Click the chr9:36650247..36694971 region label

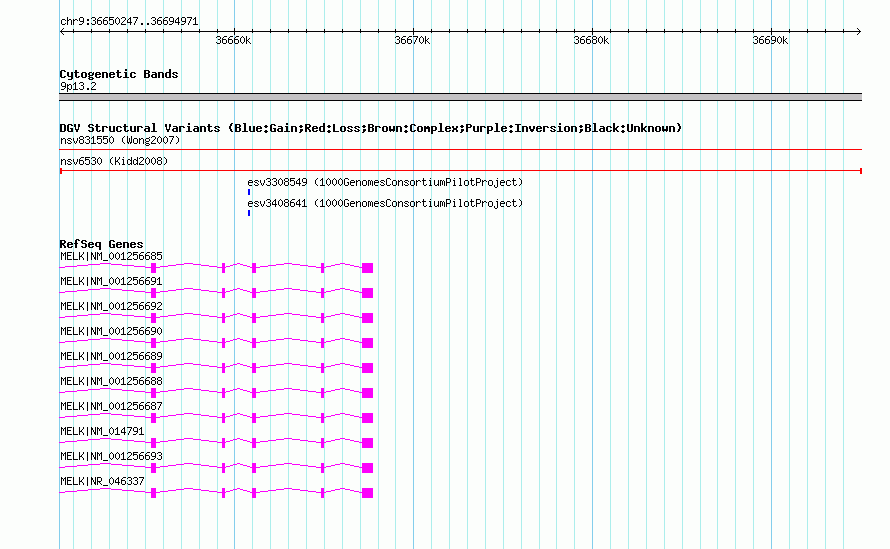[129, 22]
